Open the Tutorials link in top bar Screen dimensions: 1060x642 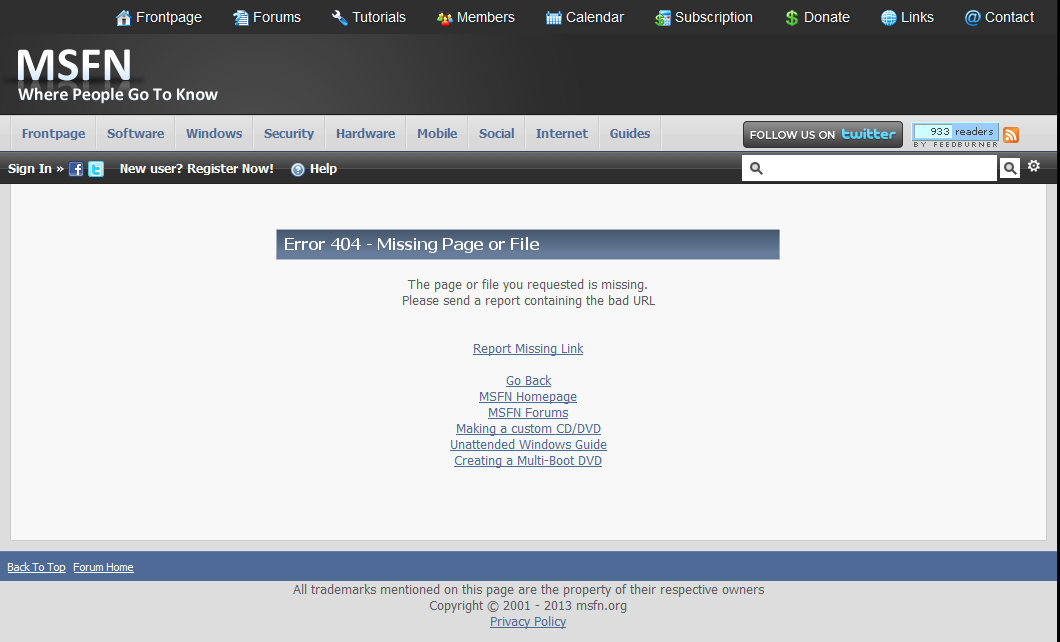pyautogui.click(x=379, y=18)
